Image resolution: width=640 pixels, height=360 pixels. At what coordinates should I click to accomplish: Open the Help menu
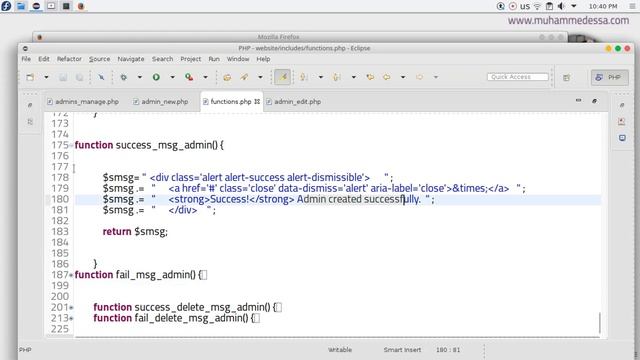263,59
